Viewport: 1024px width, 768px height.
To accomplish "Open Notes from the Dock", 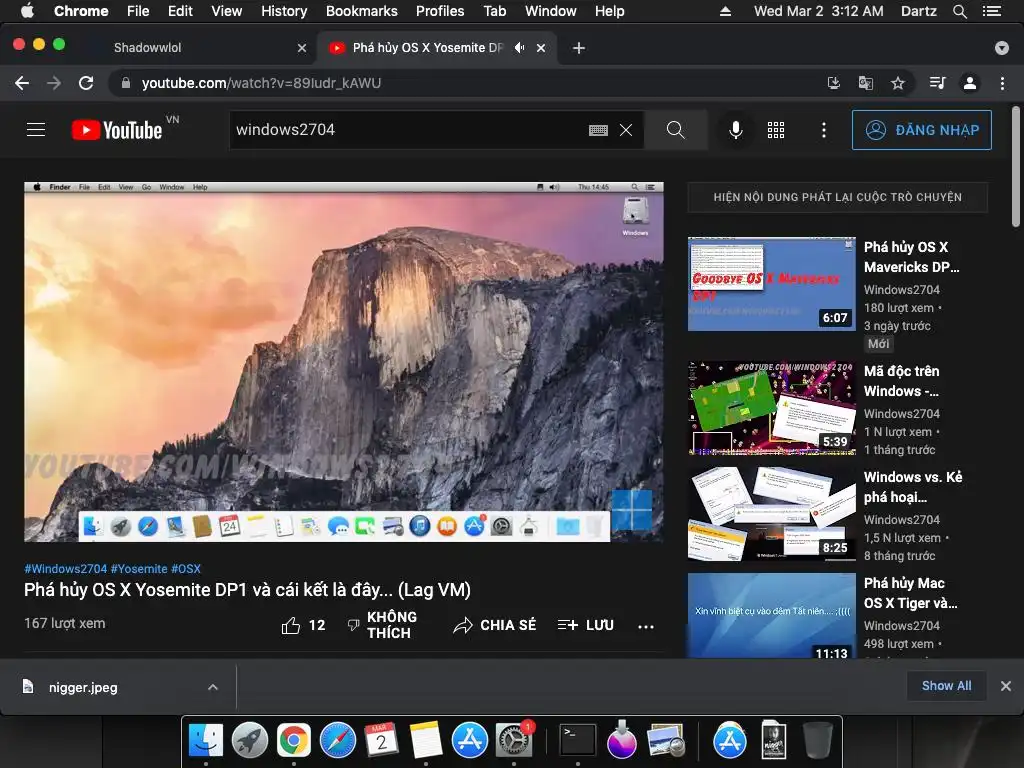I will [x=426, y=740].
